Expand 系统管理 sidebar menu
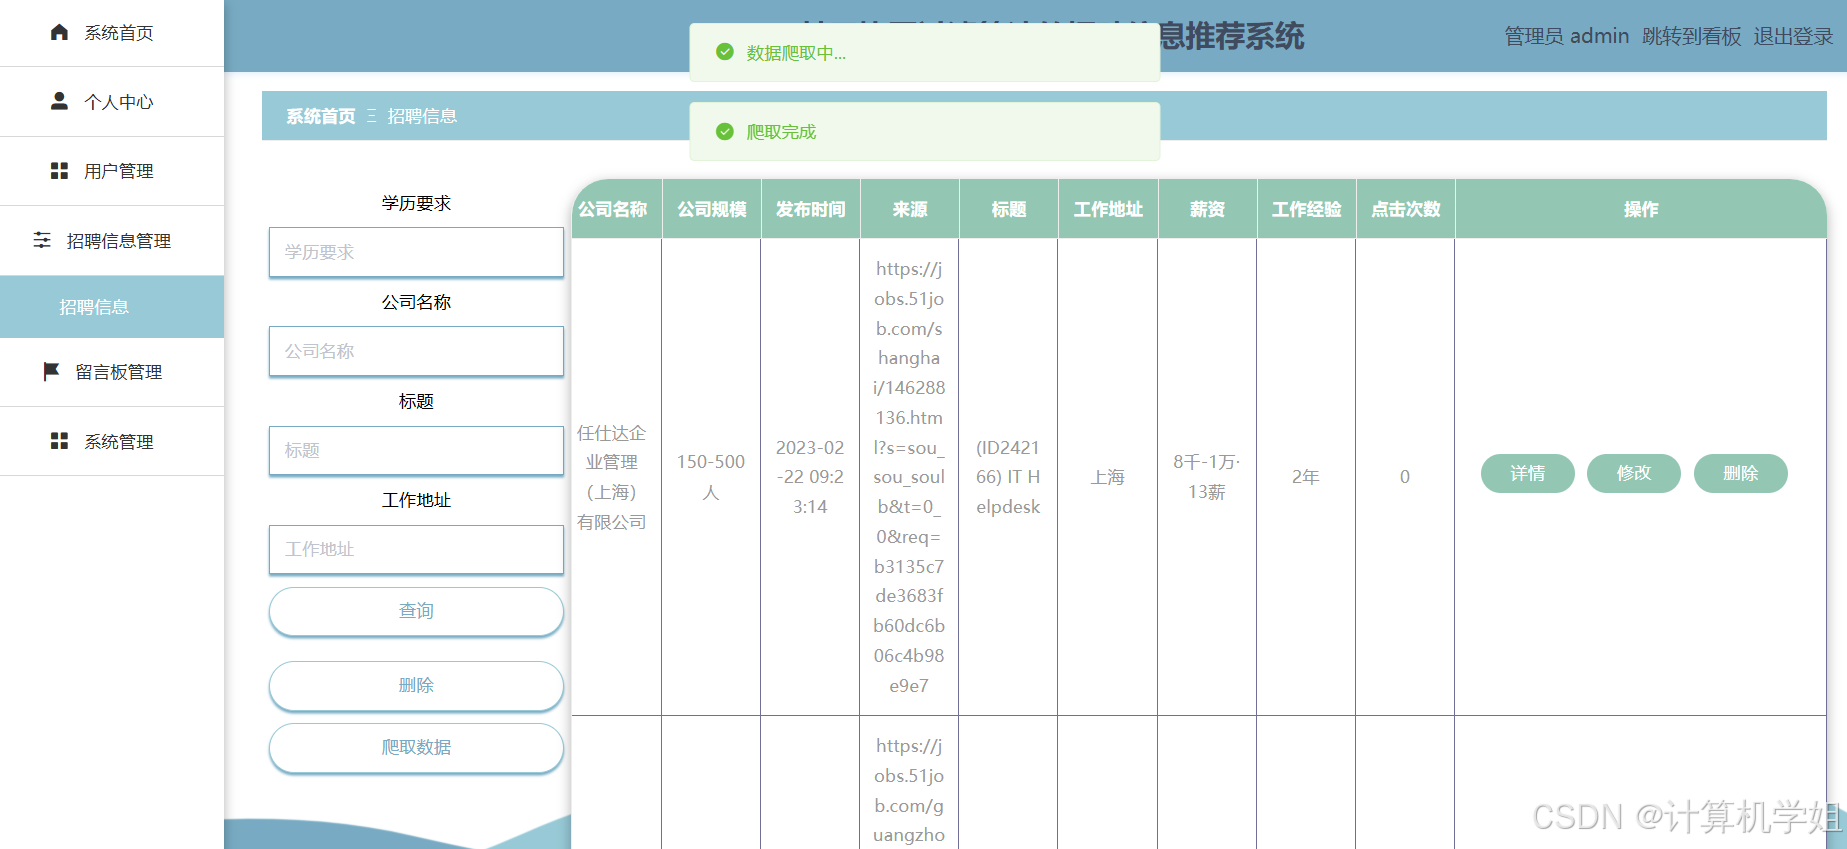Viewport: 1847px width, 849px height. pyautogui.click(x=112, y=441)
